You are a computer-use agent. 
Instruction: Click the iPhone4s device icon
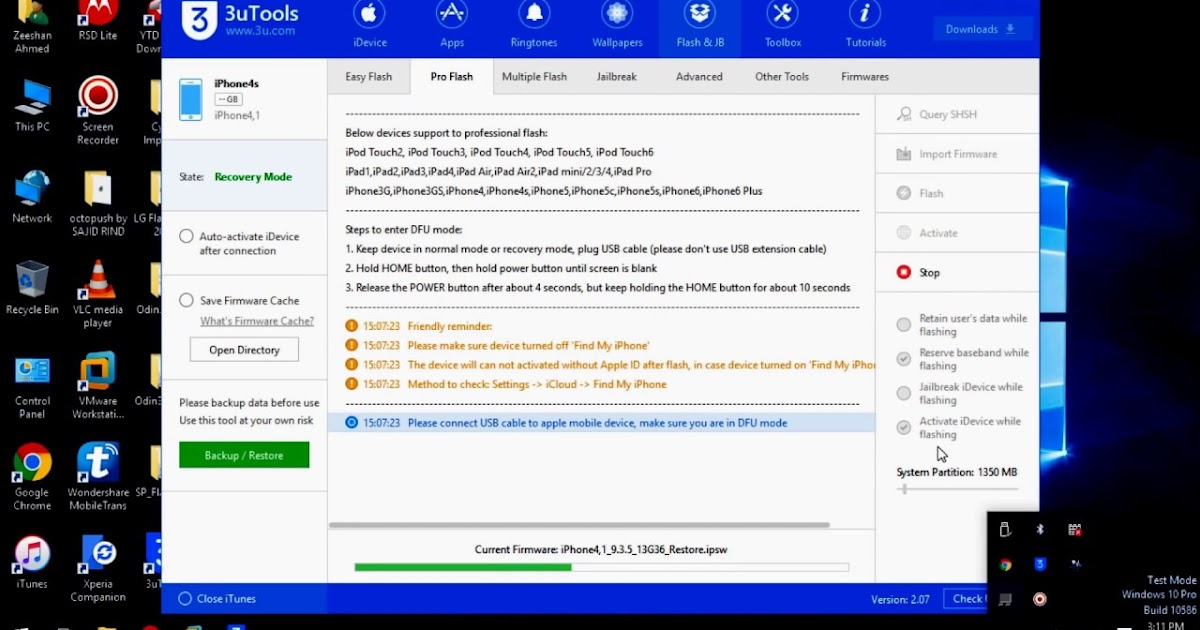[x=190, y=100]
